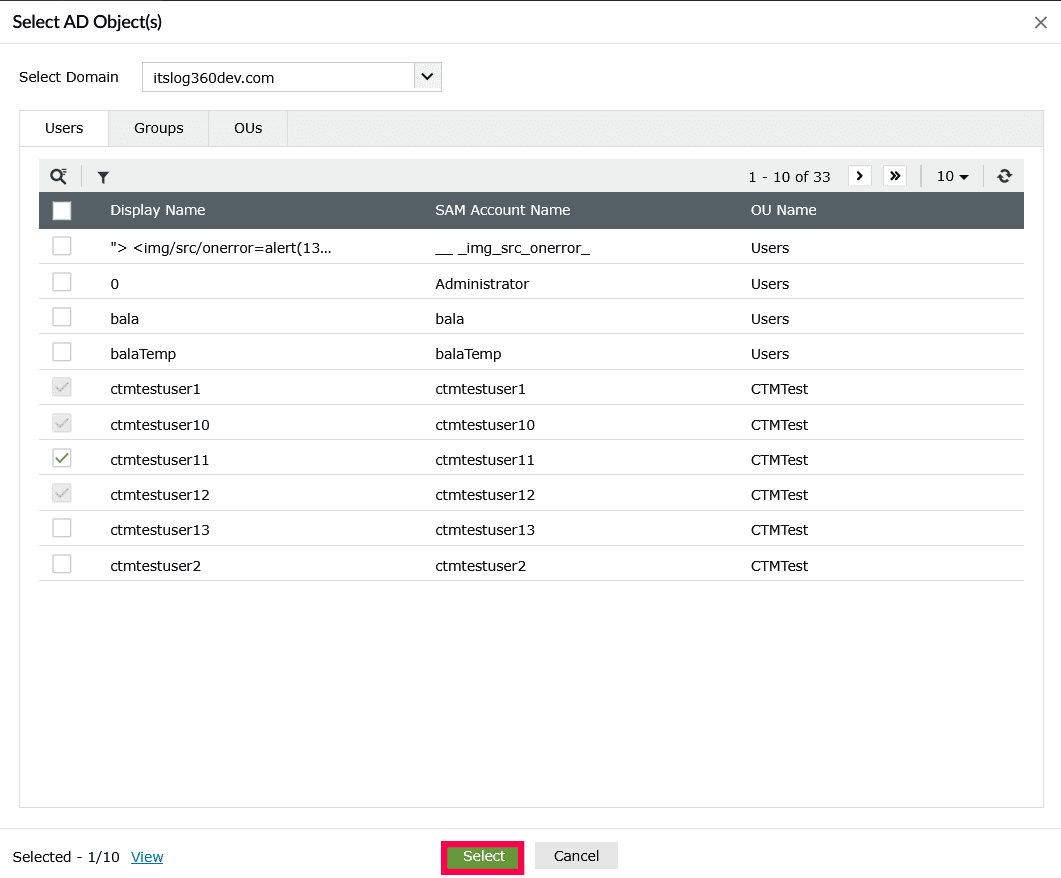This screenshot has width=1061, height=878.
Task: Click the filter funnel icon
Action: click(103, 177)
